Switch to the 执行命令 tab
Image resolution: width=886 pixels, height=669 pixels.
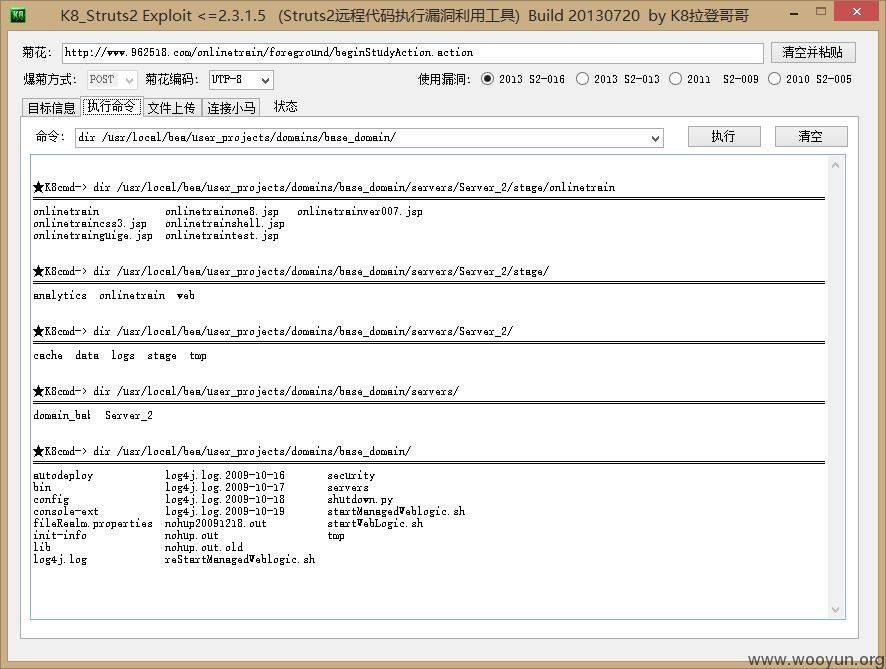111,106
